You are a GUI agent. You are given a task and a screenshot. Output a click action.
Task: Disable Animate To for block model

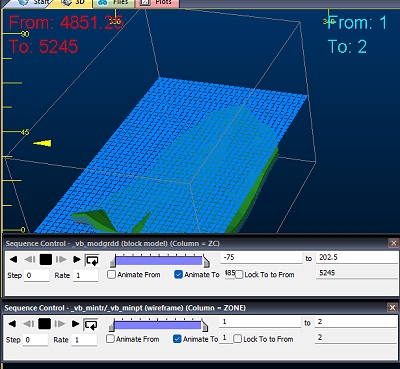click(178, 275)
